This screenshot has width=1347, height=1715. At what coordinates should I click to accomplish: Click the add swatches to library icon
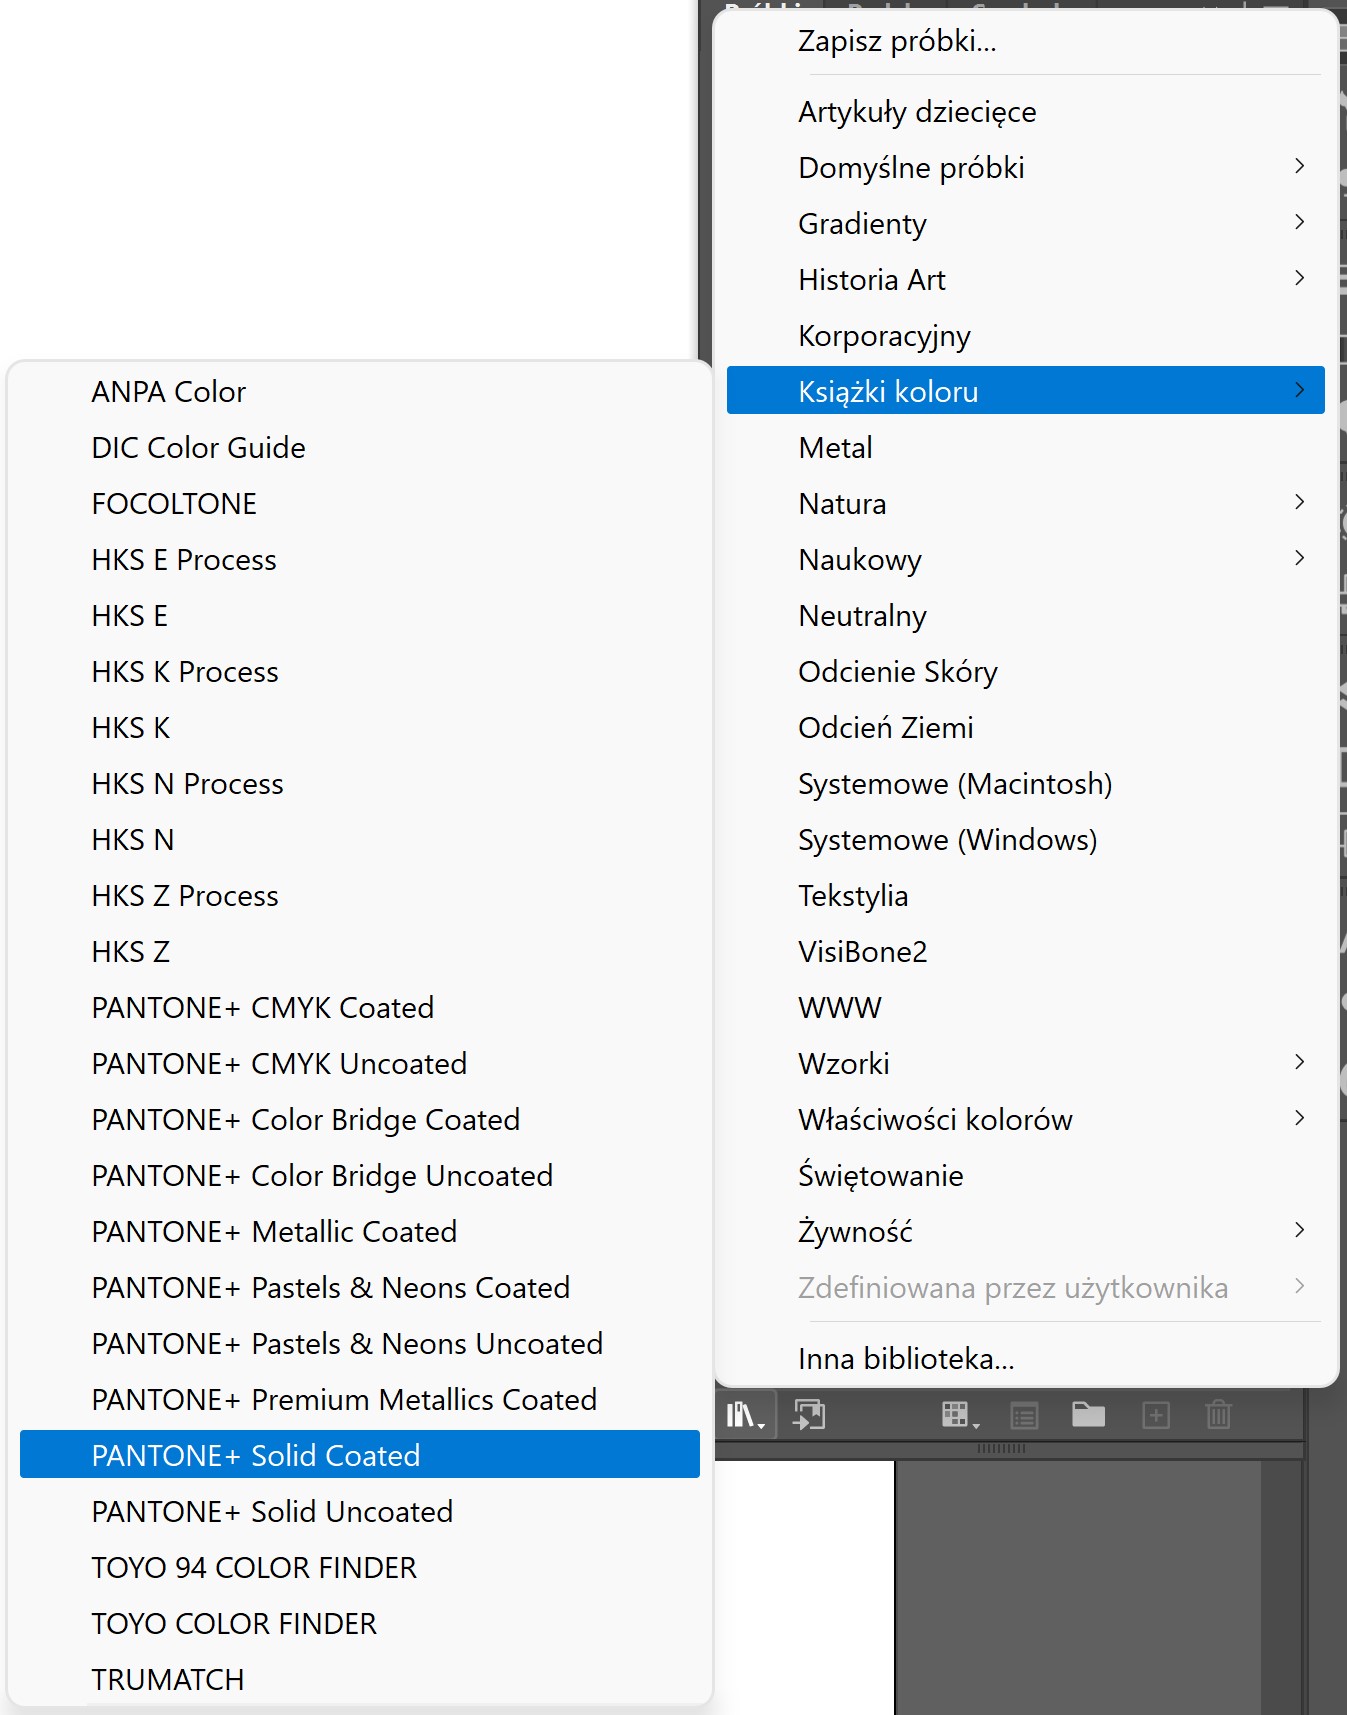pyautogui.click(x=809, y=1415)
